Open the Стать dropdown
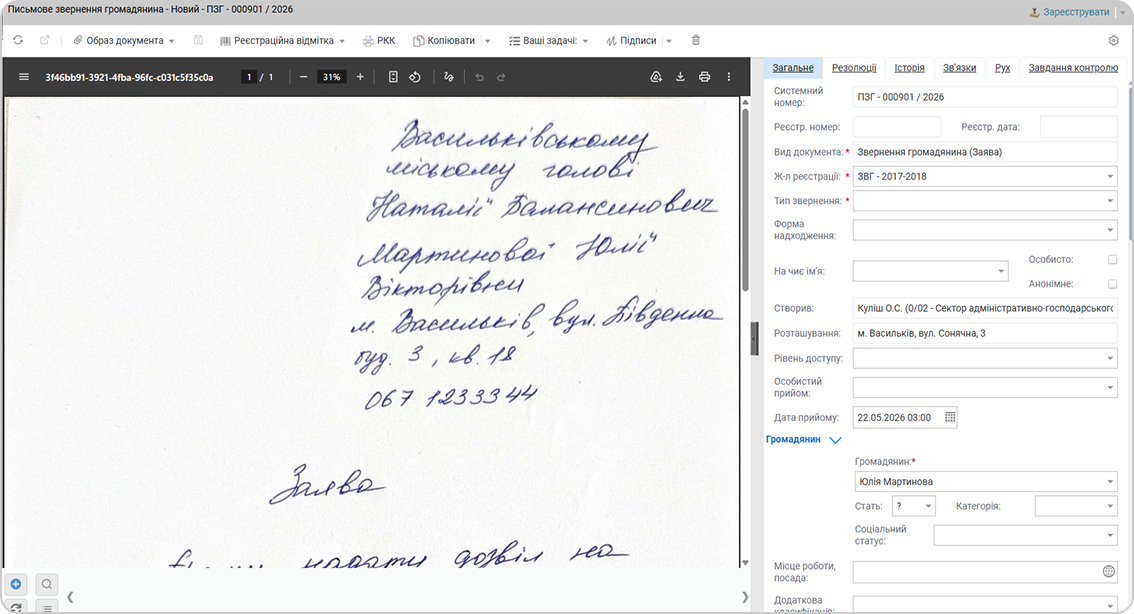 point(913,506)
